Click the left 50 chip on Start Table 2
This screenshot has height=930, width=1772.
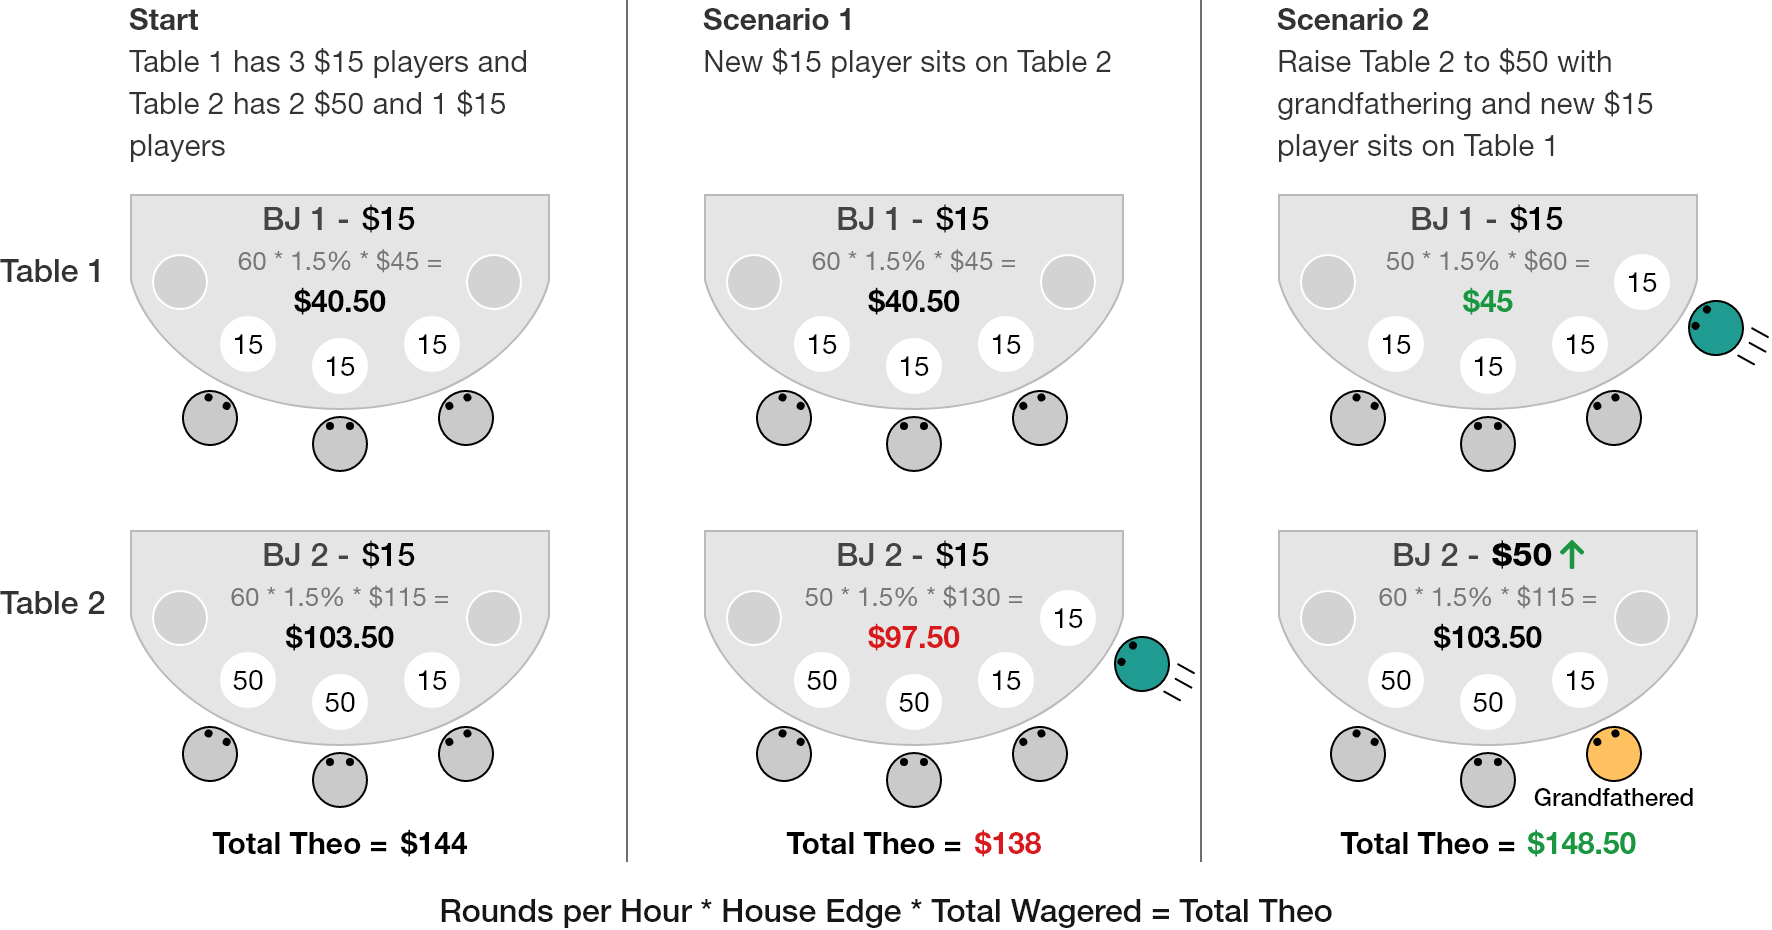[248, 680]
